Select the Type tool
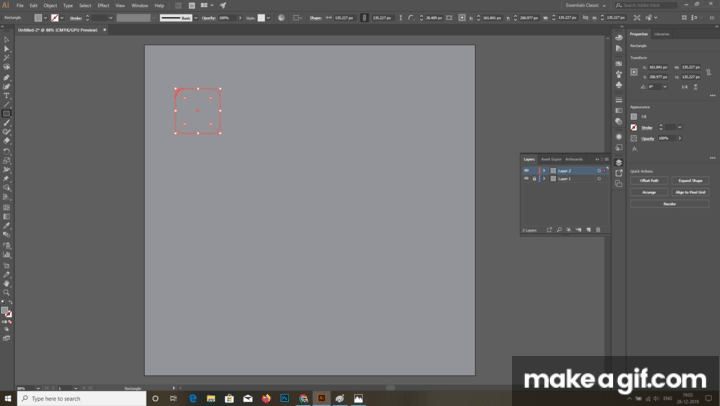 6,96
